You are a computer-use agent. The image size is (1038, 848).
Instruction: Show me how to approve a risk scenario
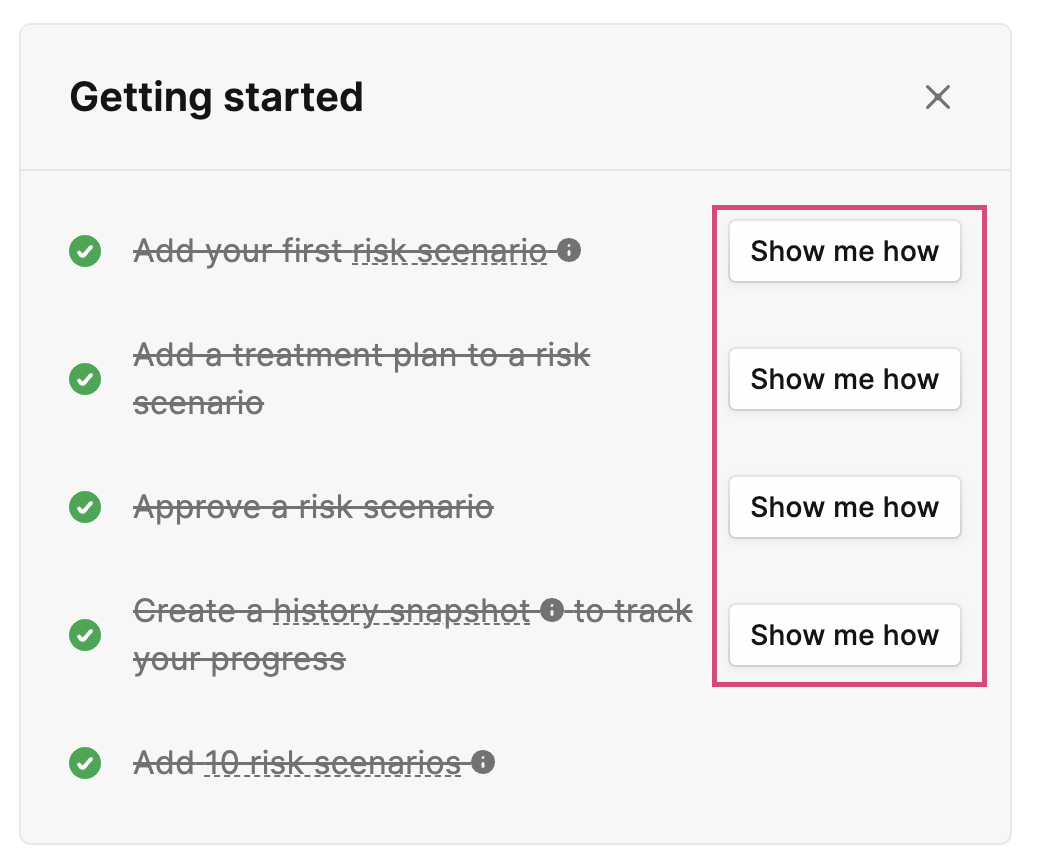[x=844, y=507]
